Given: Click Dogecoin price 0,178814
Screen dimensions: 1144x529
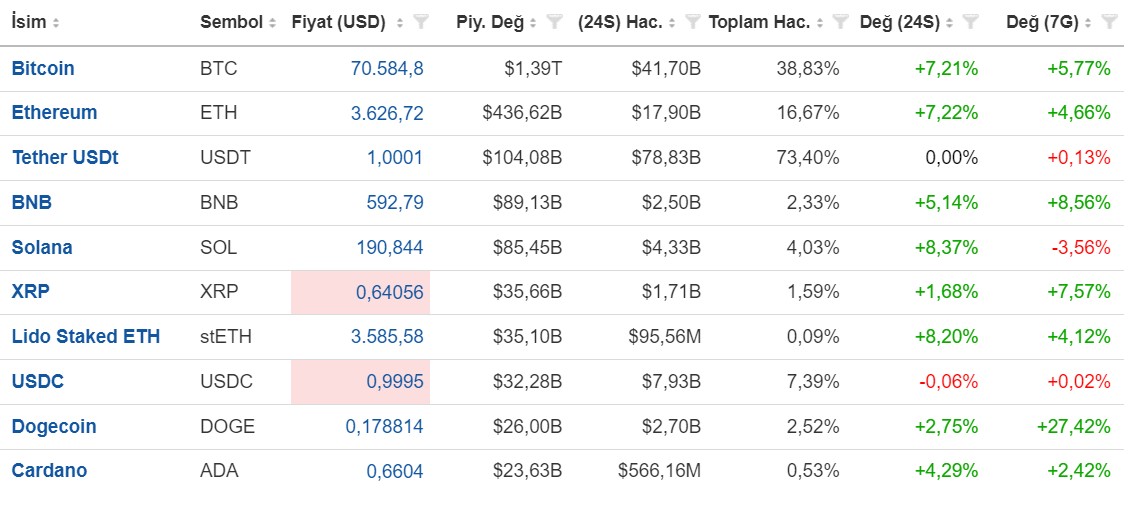Looking at the screenshot, I should pyautogui.click(x=384, y=427).
